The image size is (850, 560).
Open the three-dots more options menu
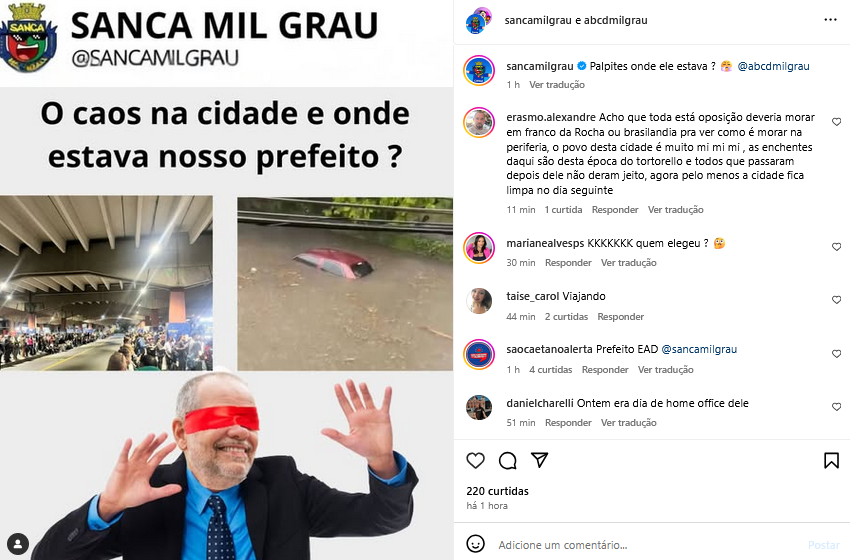click(x=830, y=20)
